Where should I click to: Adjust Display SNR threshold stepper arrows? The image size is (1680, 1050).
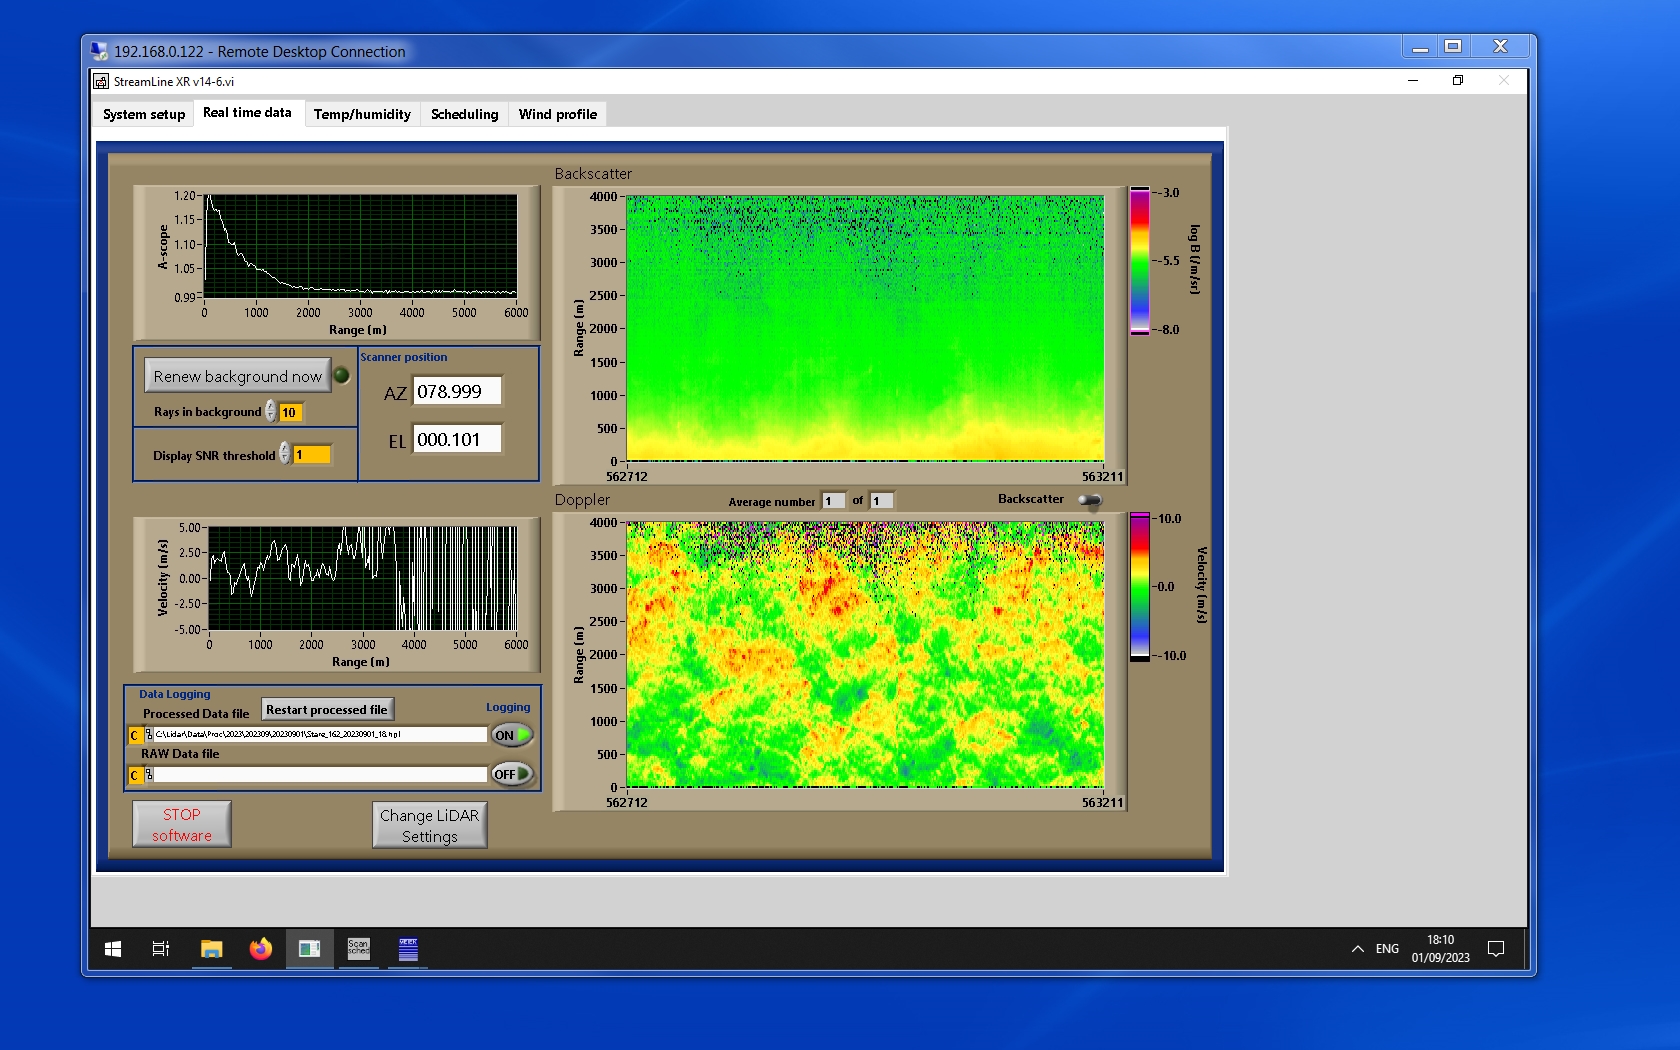coord(285,454)
